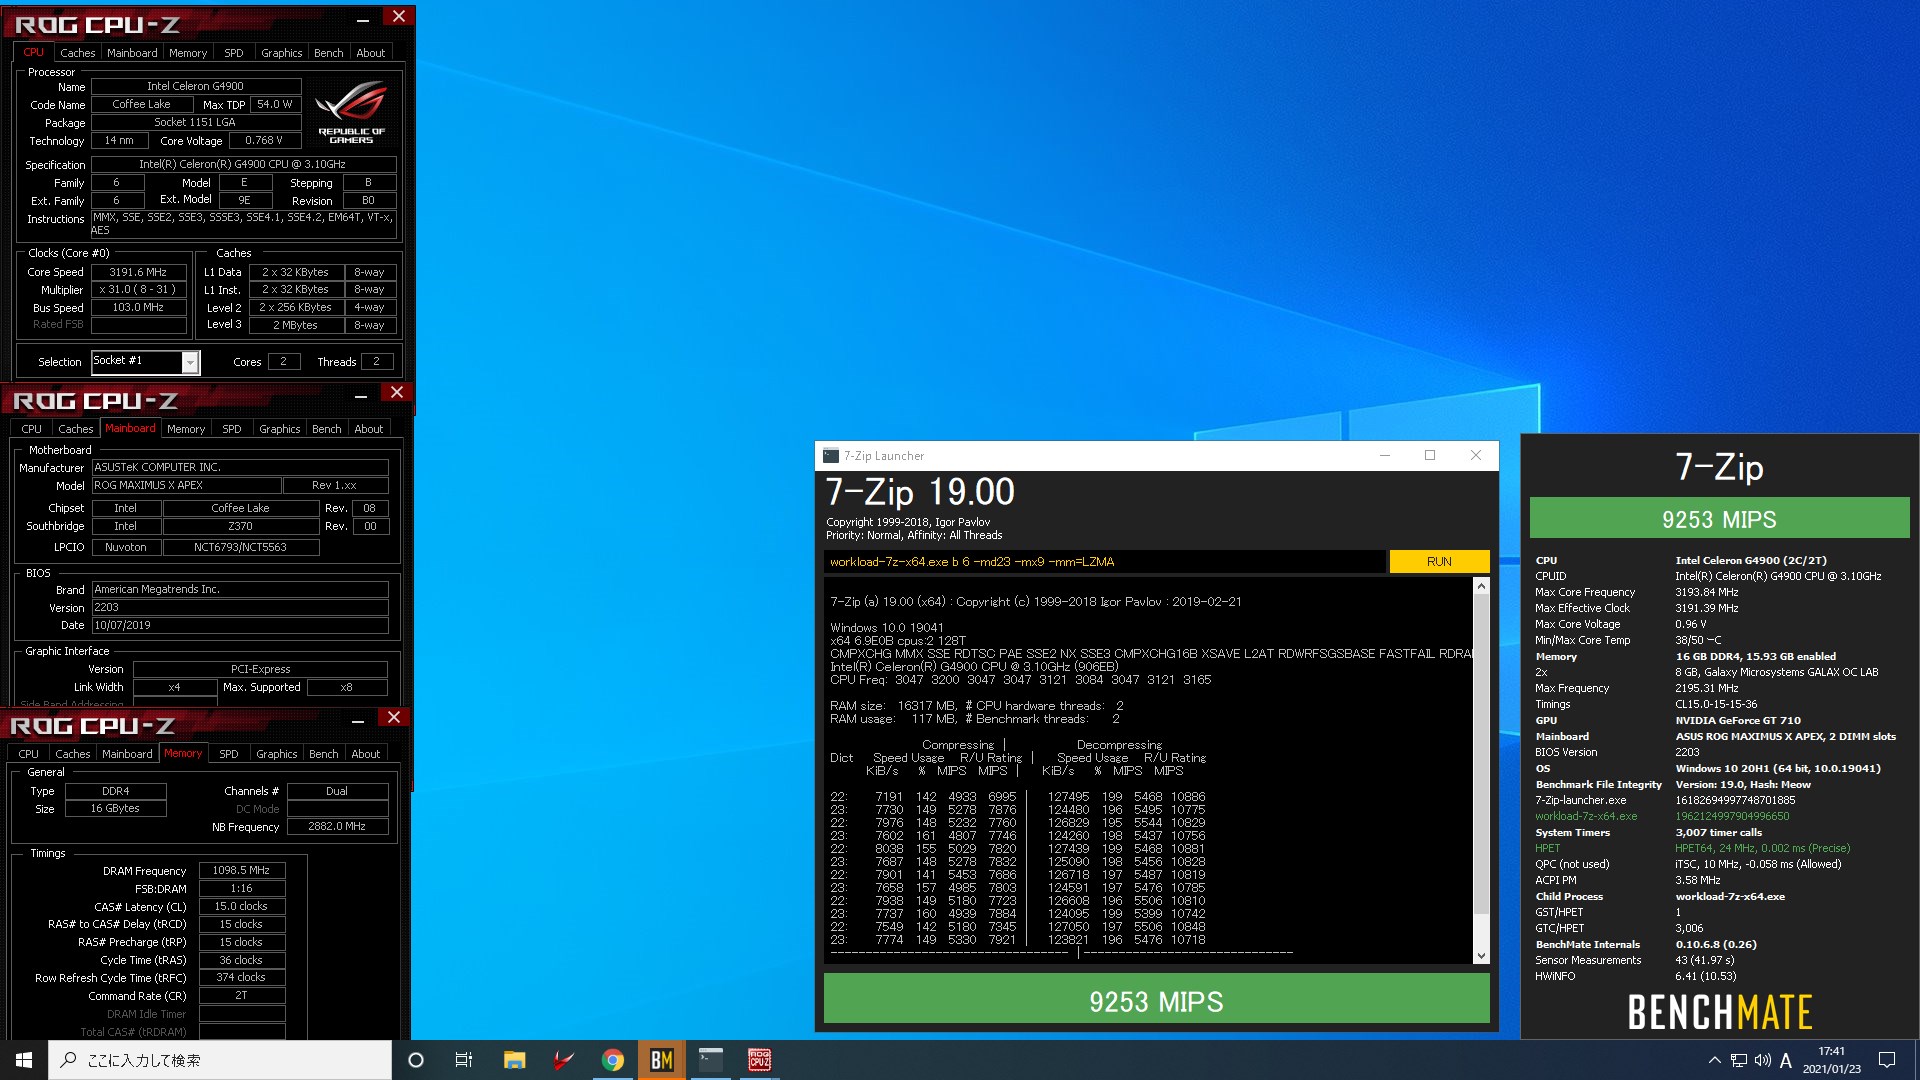Click the taskbar search box

pos(220,1060)
